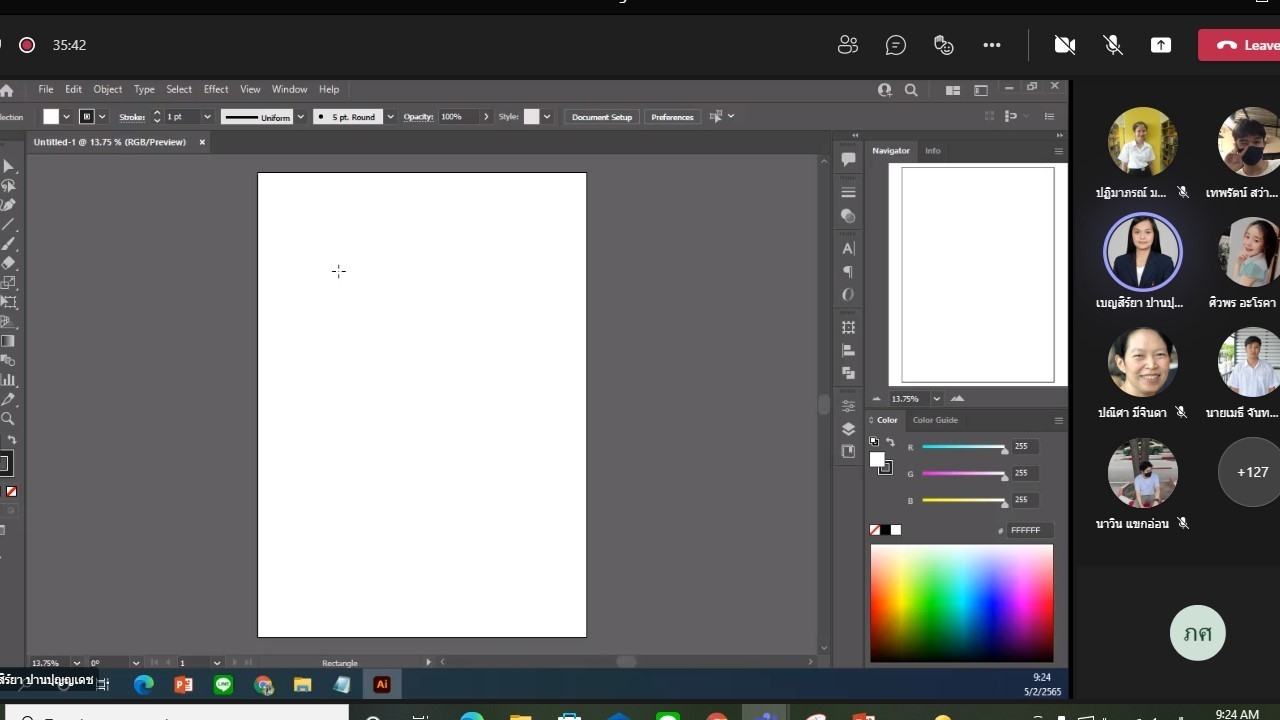Open the Stroke panel icon in dock
This screenshot has width=1280, height=720.
point(848,192)
